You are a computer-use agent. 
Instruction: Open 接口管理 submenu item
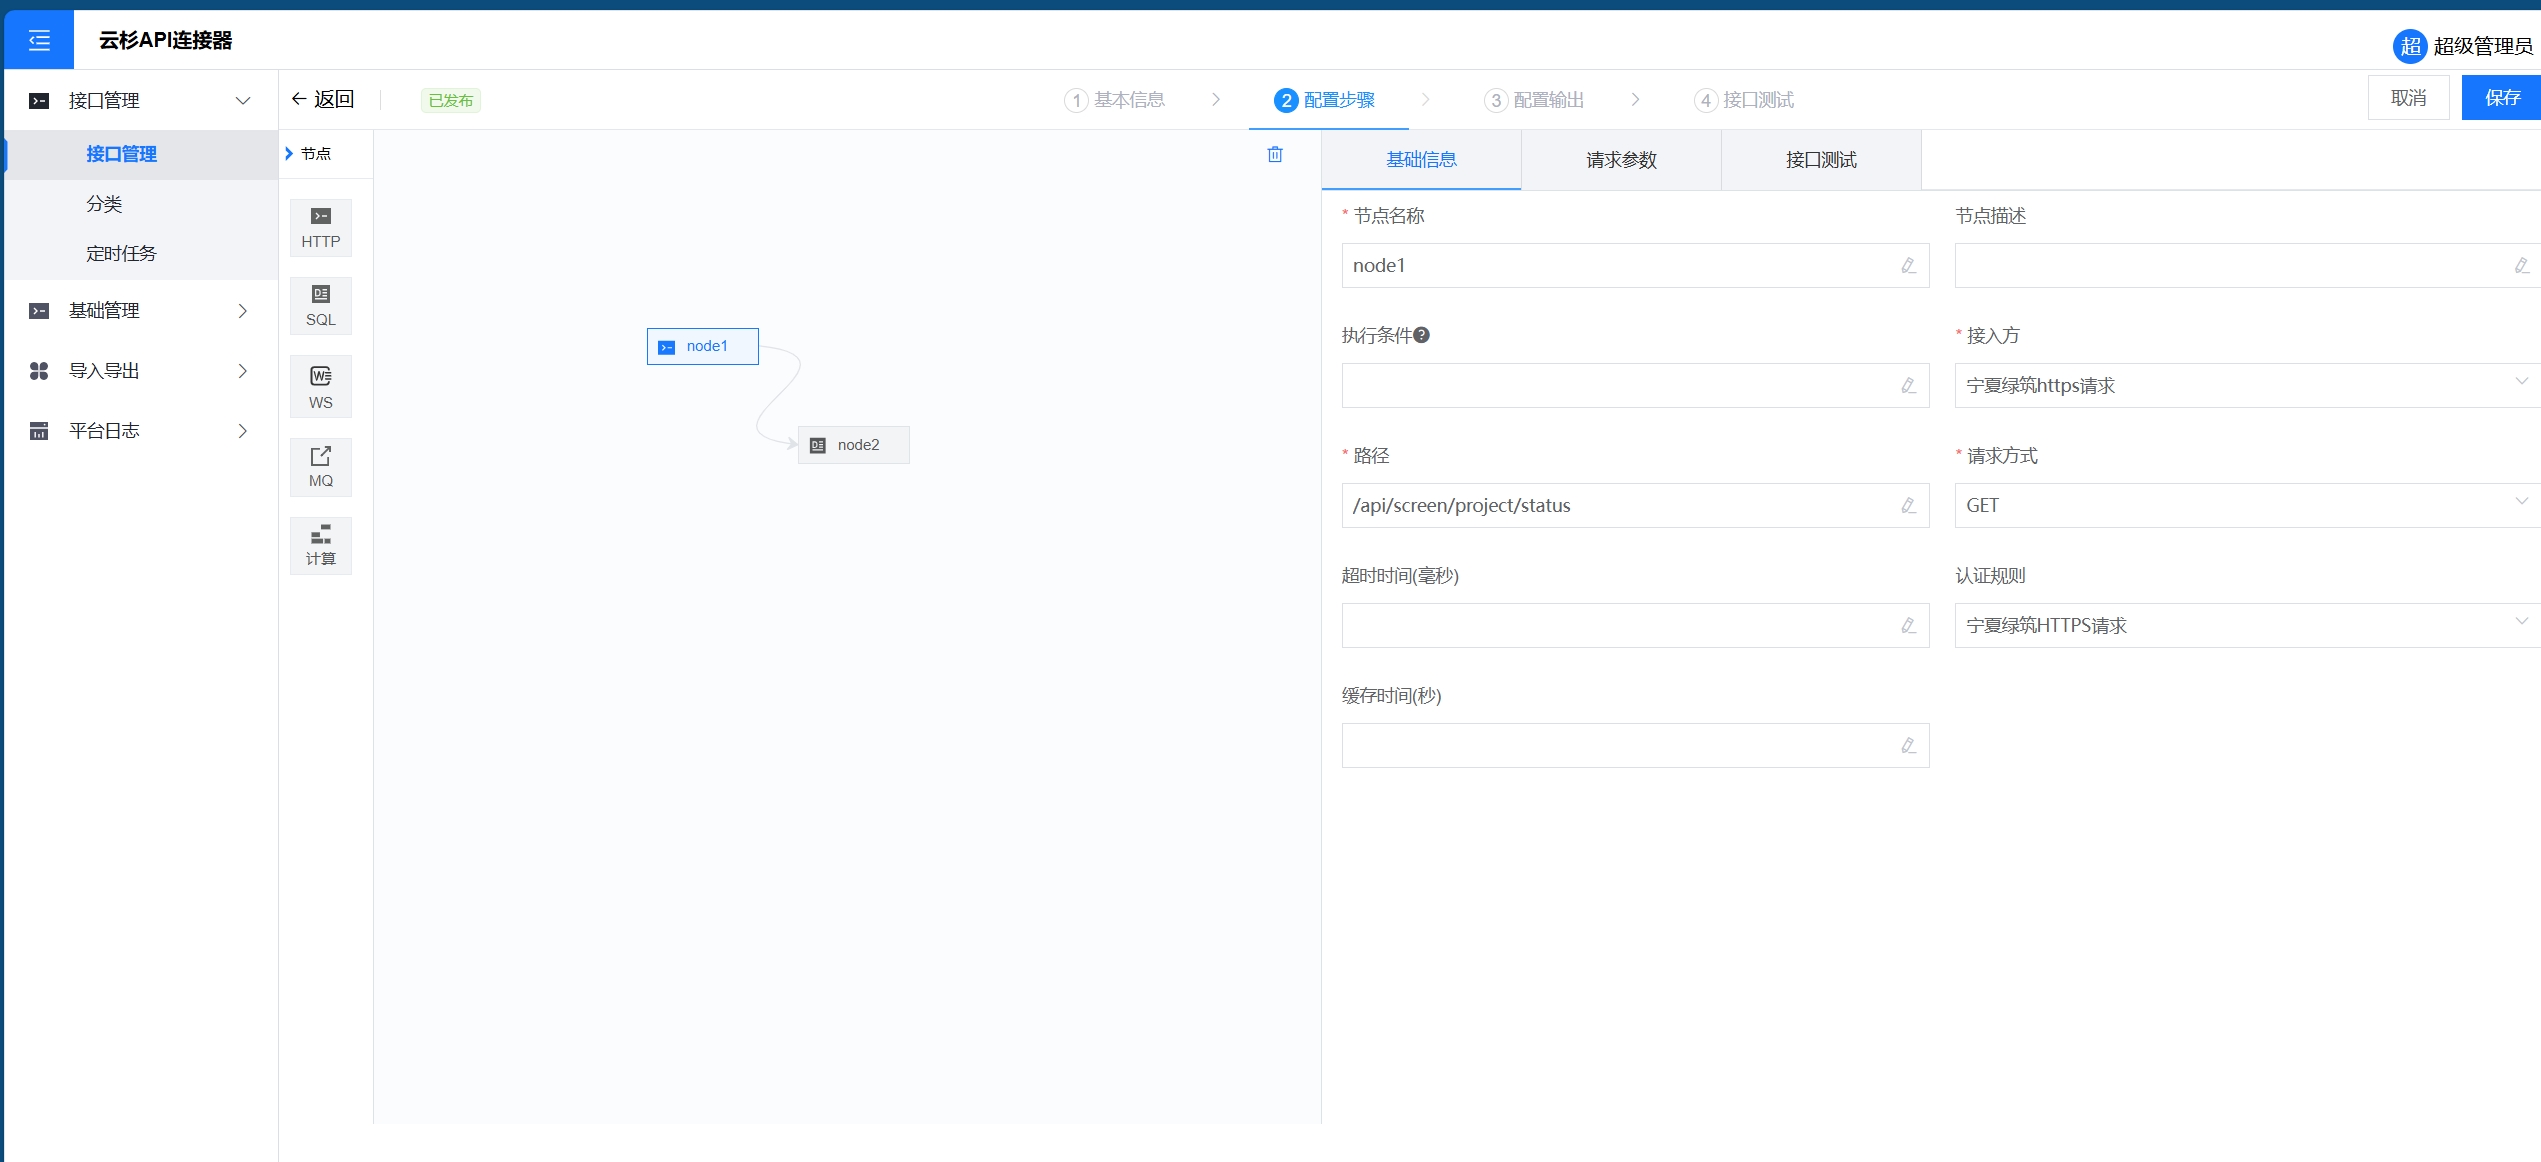point(141,154)
